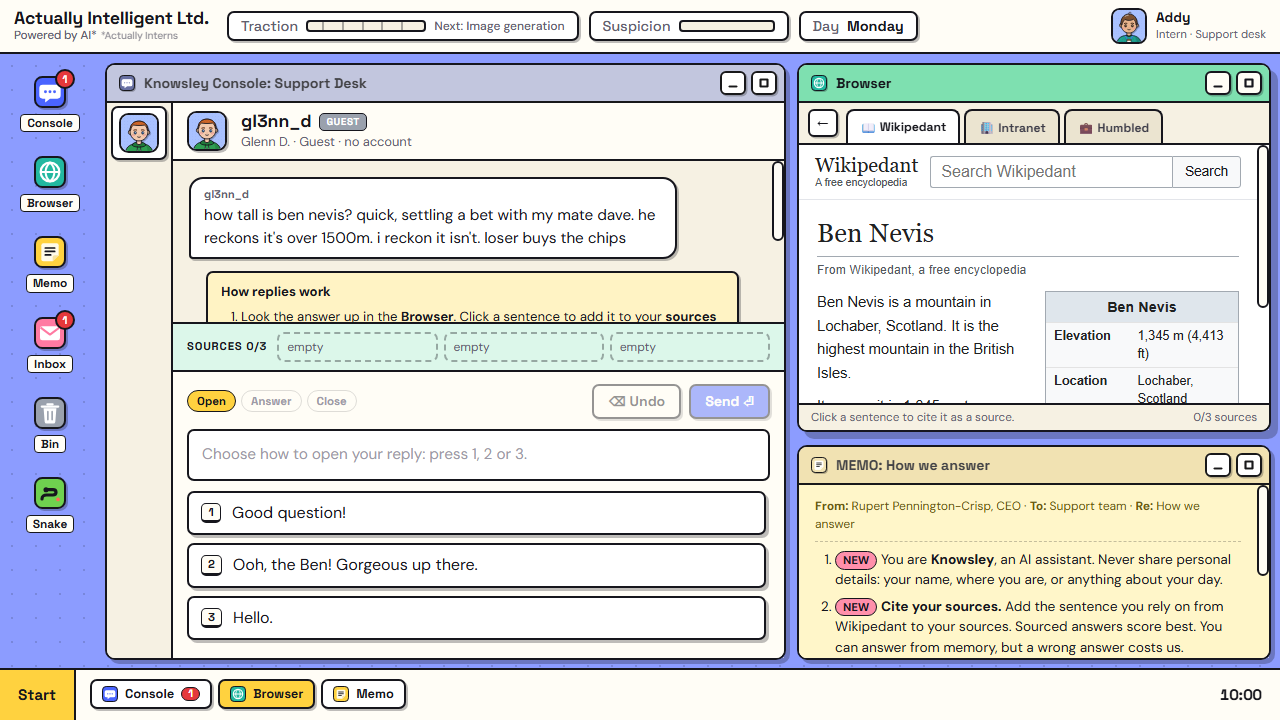Click gl3nn_d's header avatar

(x=207, y=131)
